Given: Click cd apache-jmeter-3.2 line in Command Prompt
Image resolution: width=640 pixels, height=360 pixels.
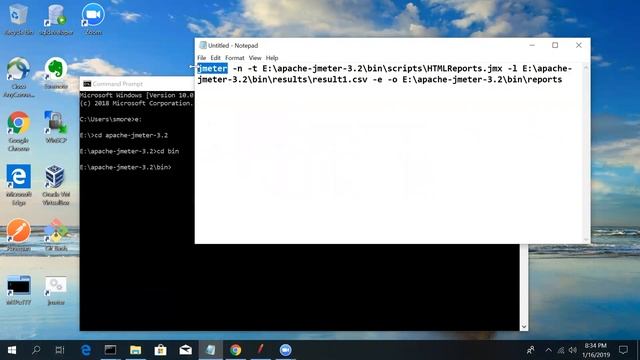Looking at the screenshot, I should [124, 136].
